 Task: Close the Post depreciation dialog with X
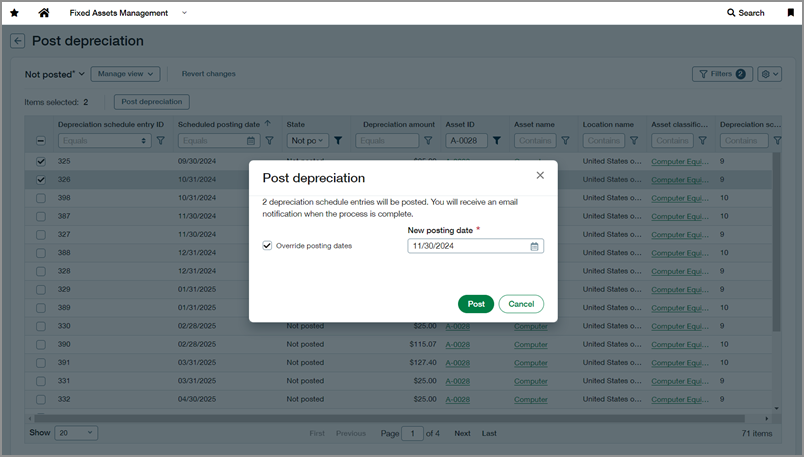coord(540,175)
